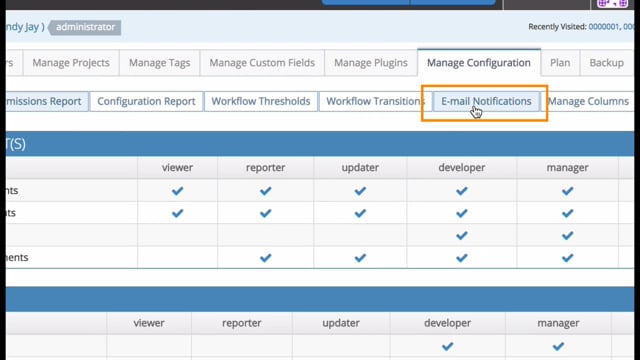Image resolution: width=640 pixels, height=360 pixels.
Task: Click 'reporter' header in the upper table
Action: pyautogui.click(x=265, y=168)
